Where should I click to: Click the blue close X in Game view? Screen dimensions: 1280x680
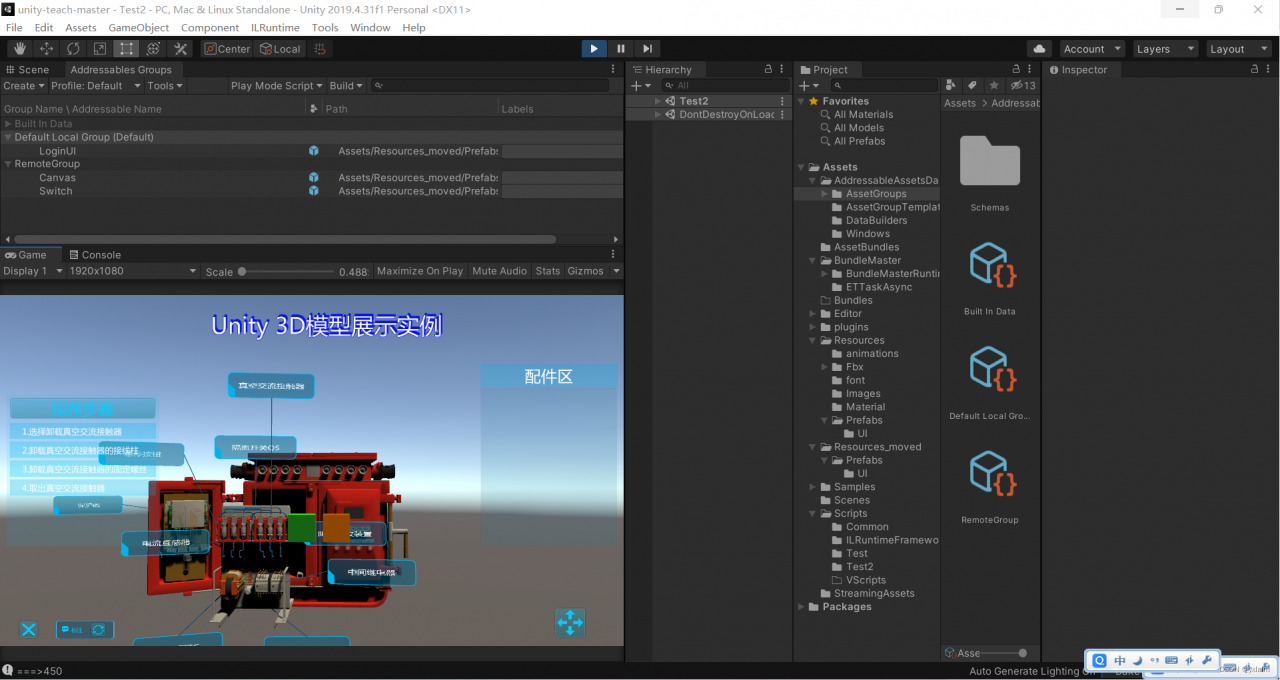click(x=29, y=629)
